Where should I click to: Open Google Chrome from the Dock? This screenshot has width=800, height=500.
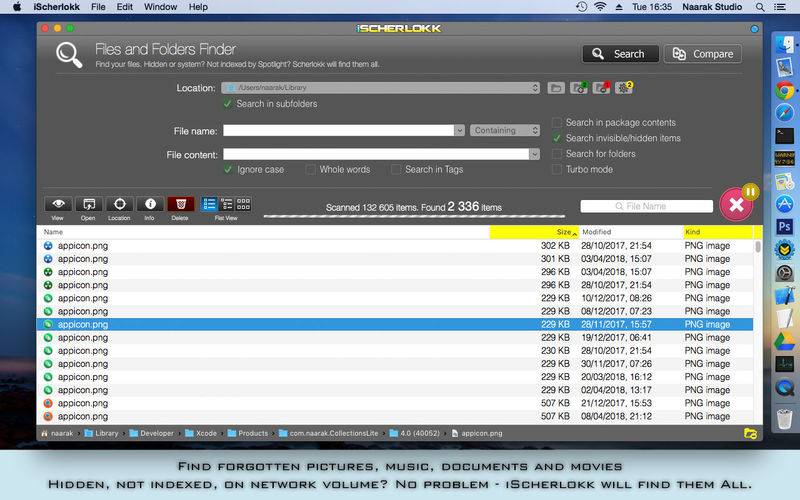click(785, 90)
